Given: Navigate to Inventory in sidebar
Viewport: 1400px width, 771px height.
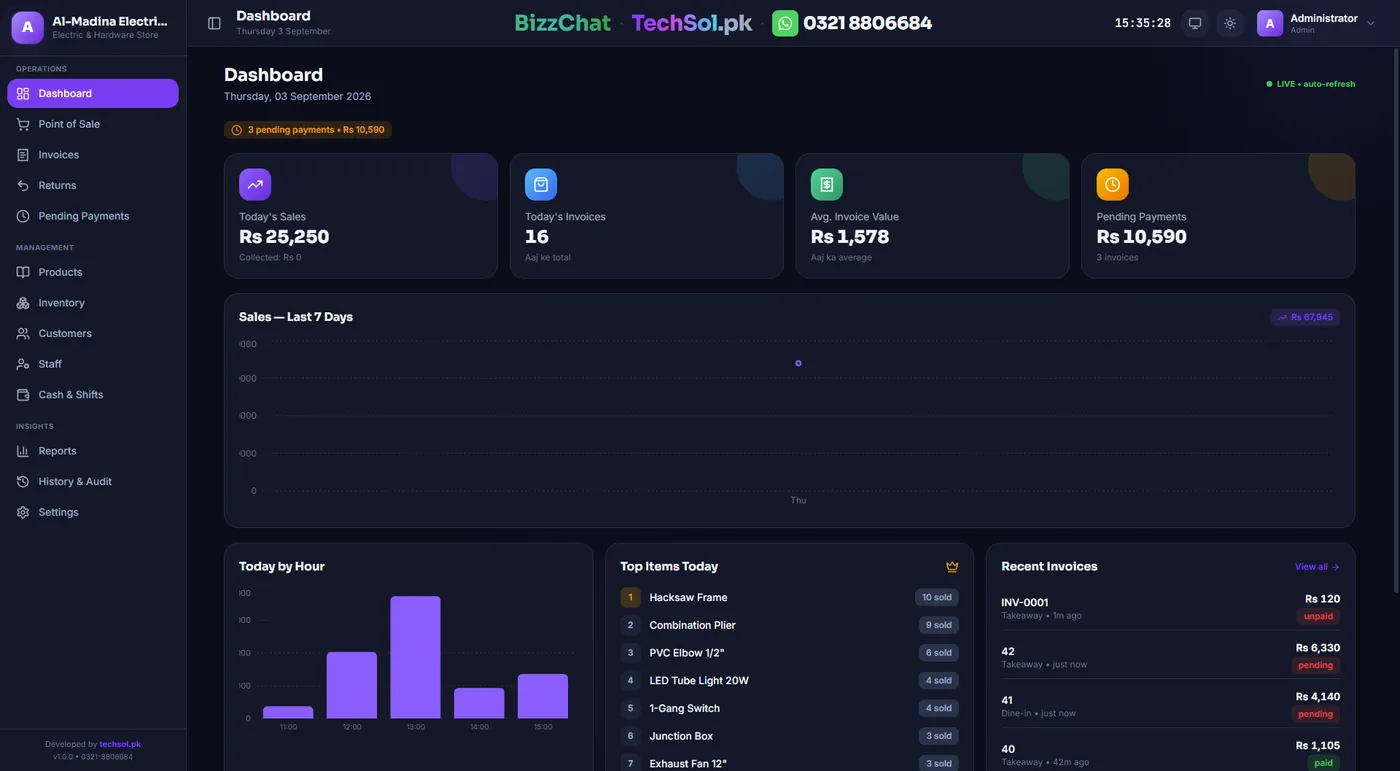Looking at the screenshot, I should [93, 303].
